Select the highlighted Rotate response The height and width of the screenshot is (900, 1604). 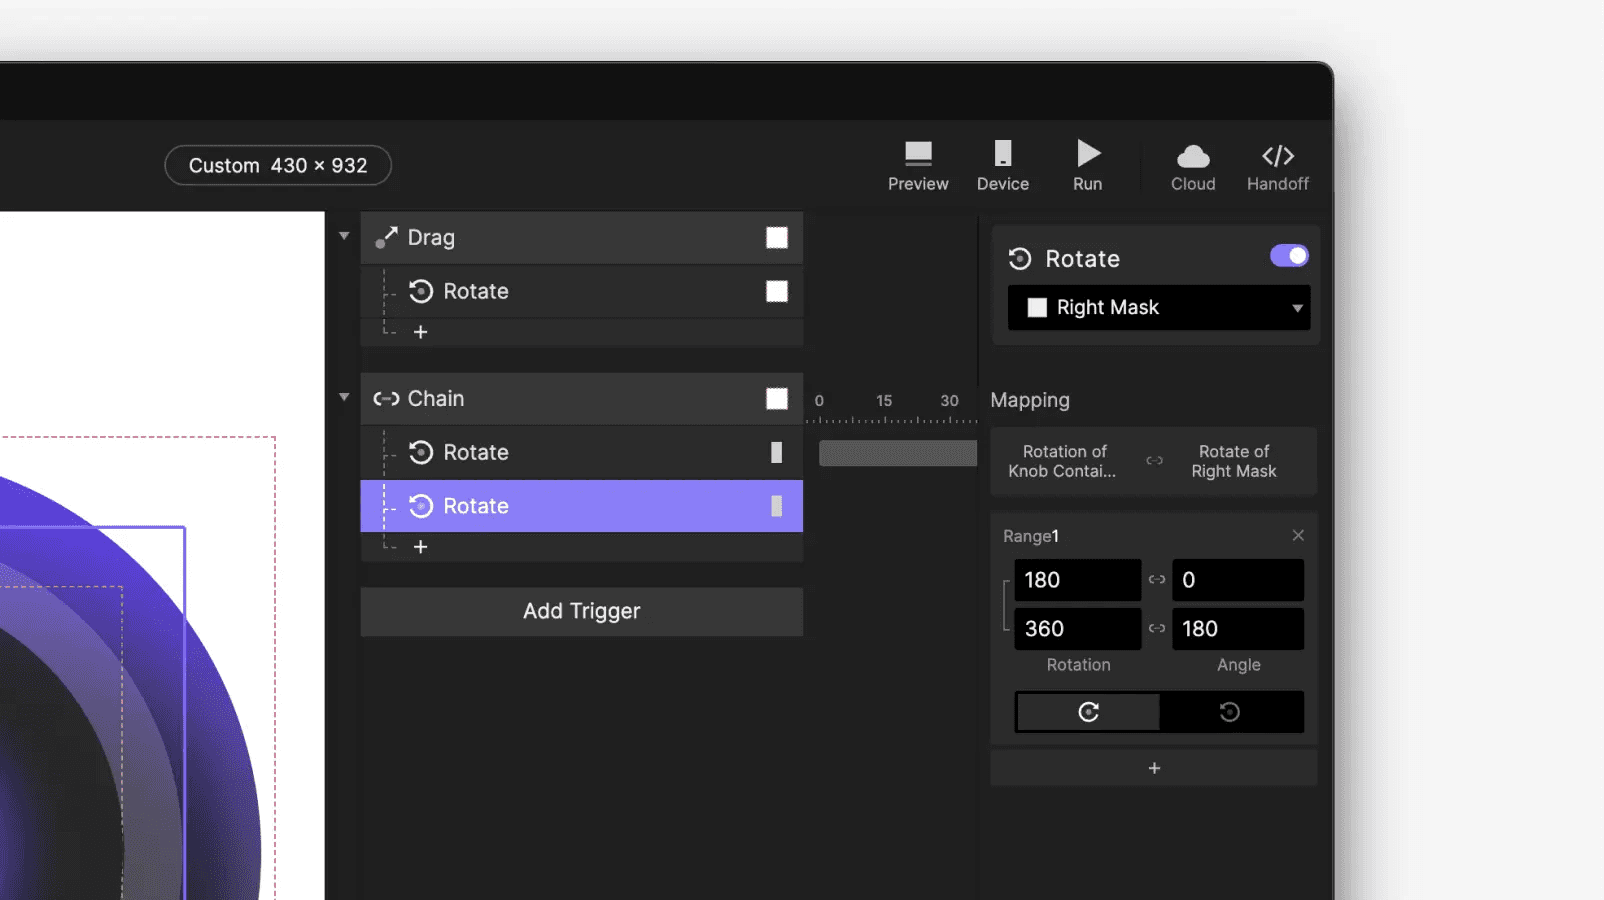click(x=581, y=506)
